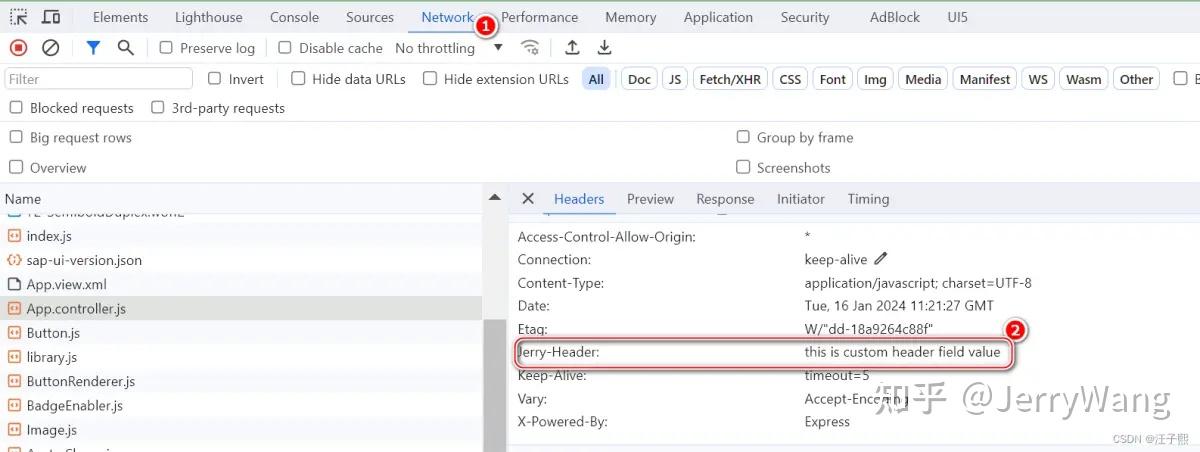Viewport: 1200px width, 452px height.
Task: Export HAR file download icon
Action: click(604, 47)
